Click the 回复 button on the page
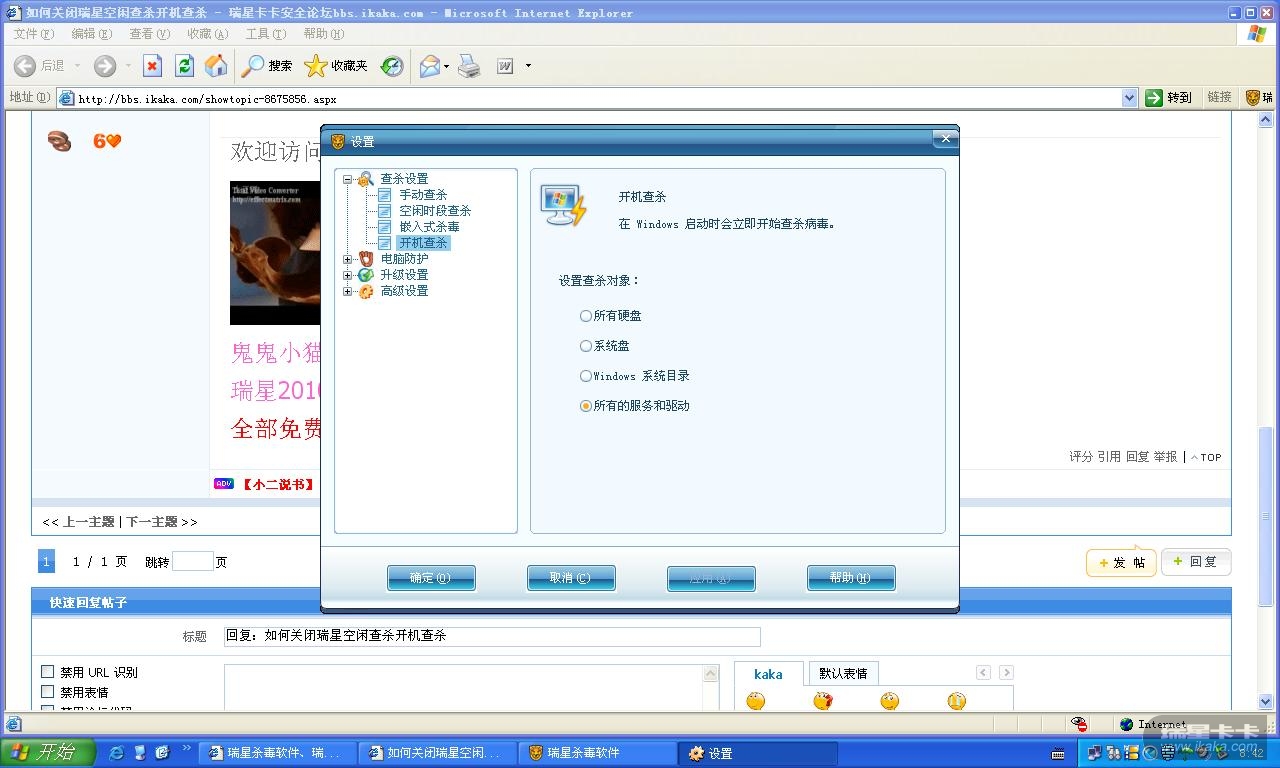Viewport: 1280px width, 768px height. pos(1196,562)
